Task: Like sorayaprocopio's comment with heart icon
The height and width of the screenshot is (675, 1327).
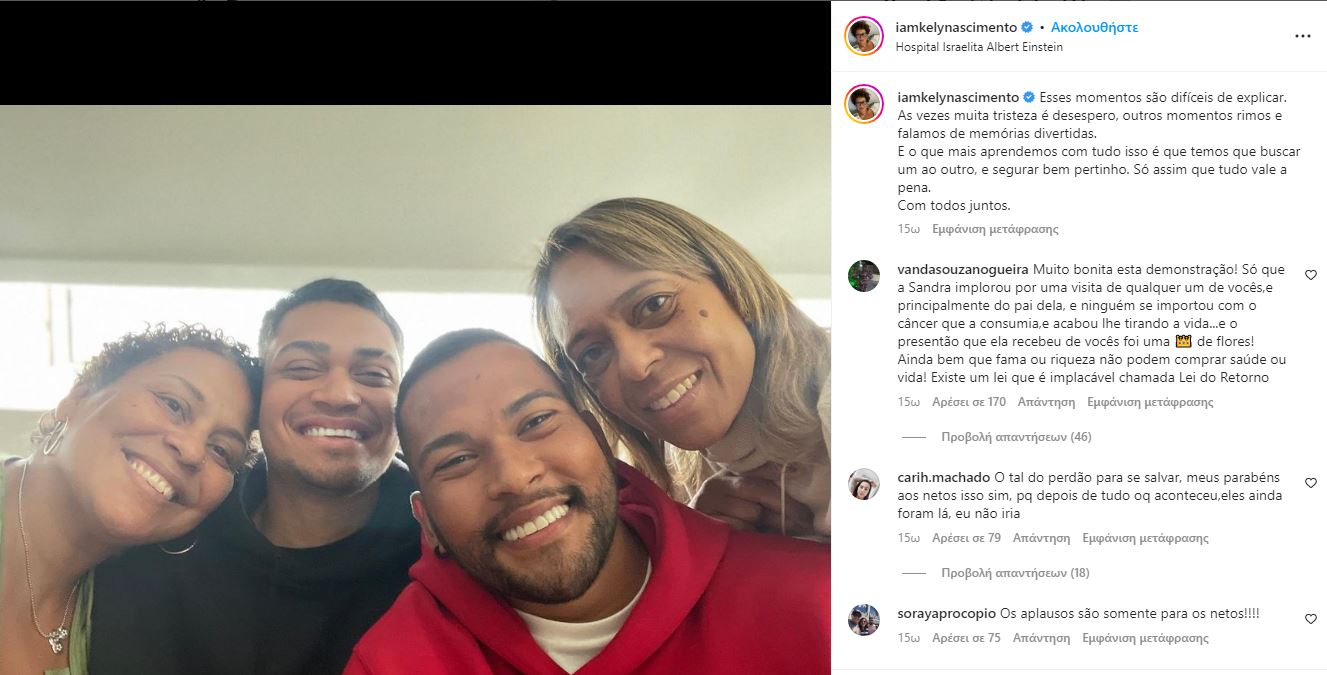Action: click(x=1311, y=619)
